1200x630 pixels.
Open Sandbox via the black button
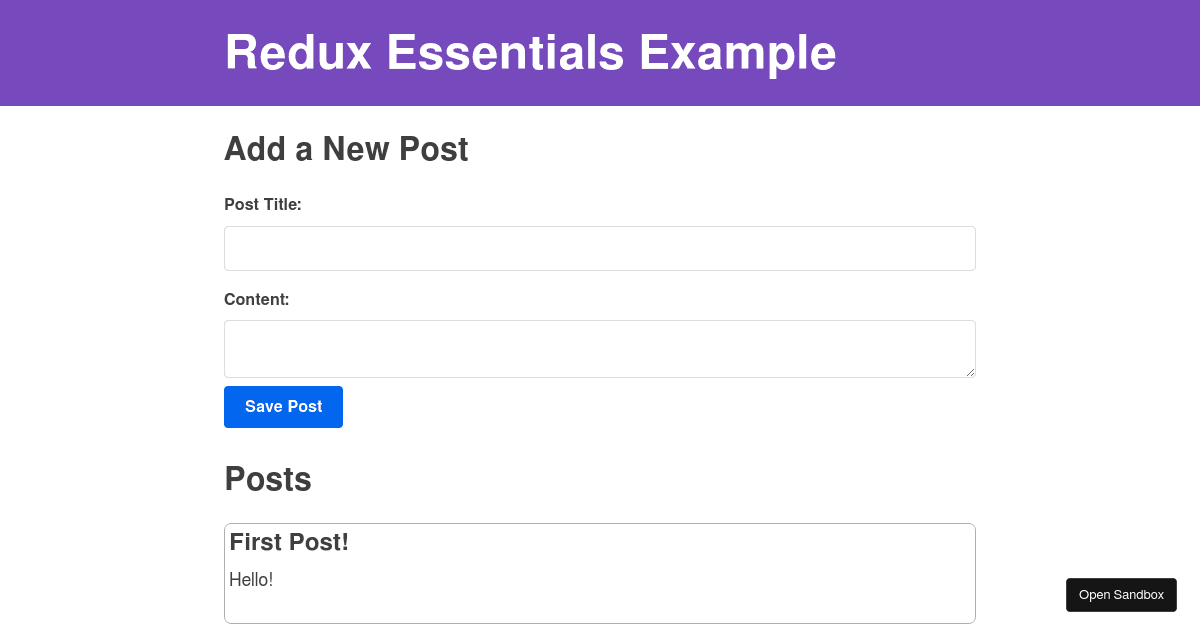(x=1121, y=595)
